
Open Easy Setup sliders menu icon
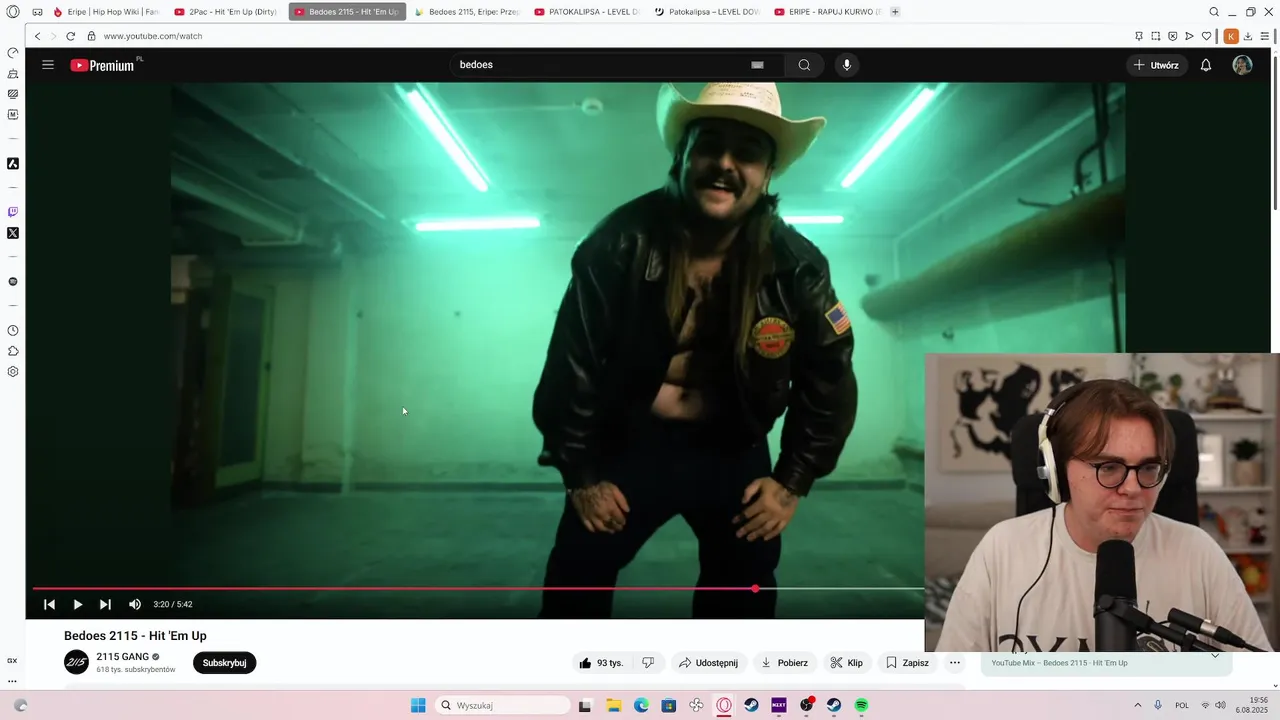(1265, 36)
